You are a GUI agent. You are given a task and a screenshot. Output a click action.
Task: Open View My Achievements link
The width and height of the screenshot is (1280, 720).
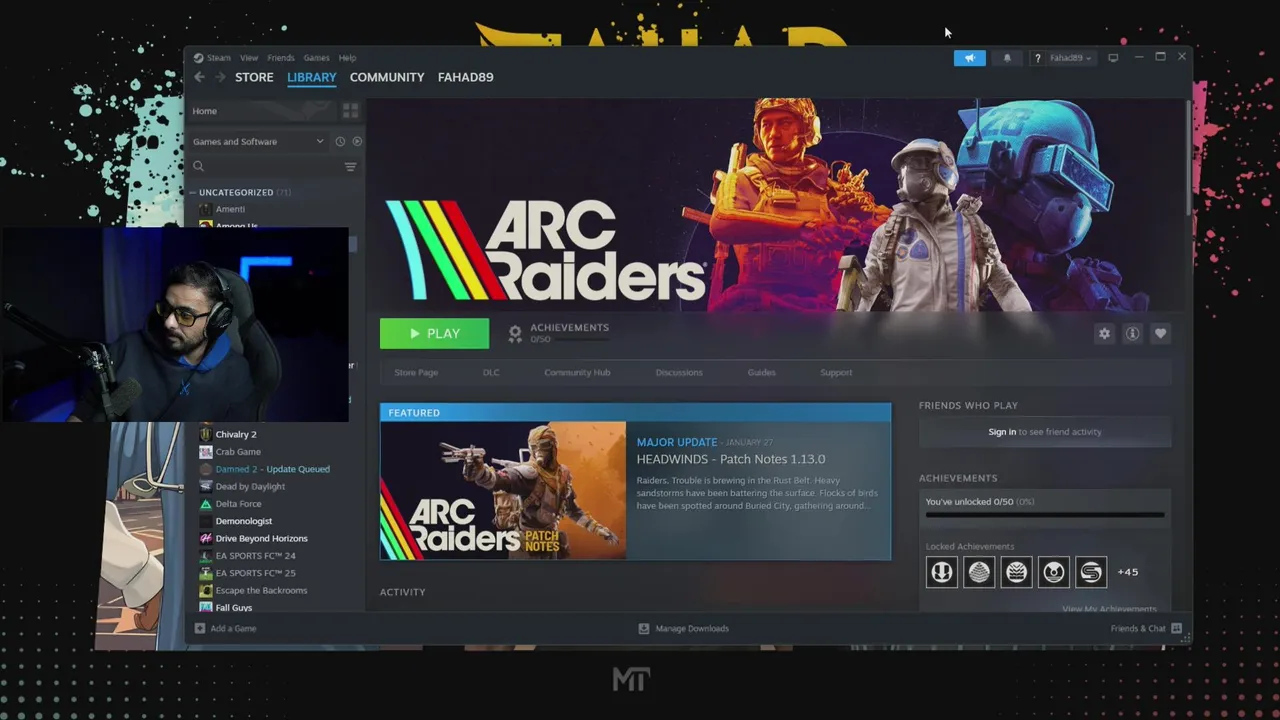click(1109, 609)
